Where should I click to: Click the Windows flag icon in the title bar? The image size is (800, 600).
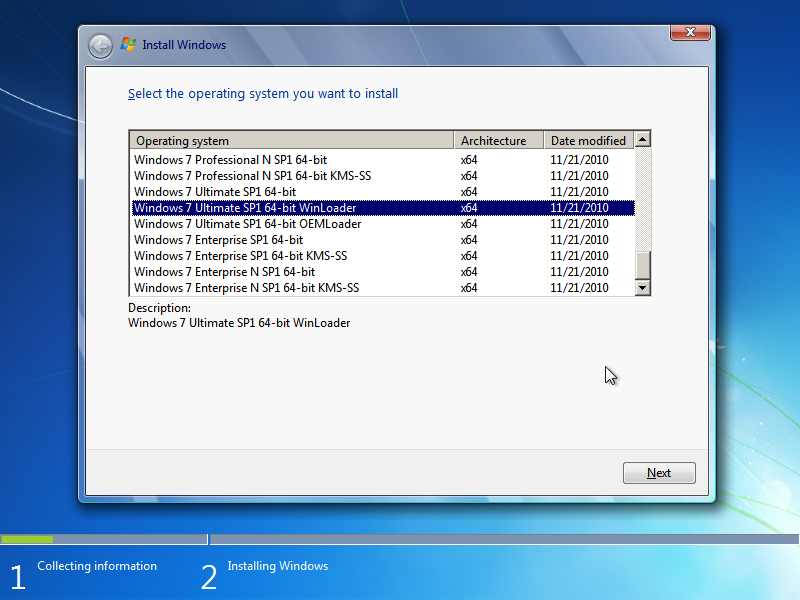point(130,44)
